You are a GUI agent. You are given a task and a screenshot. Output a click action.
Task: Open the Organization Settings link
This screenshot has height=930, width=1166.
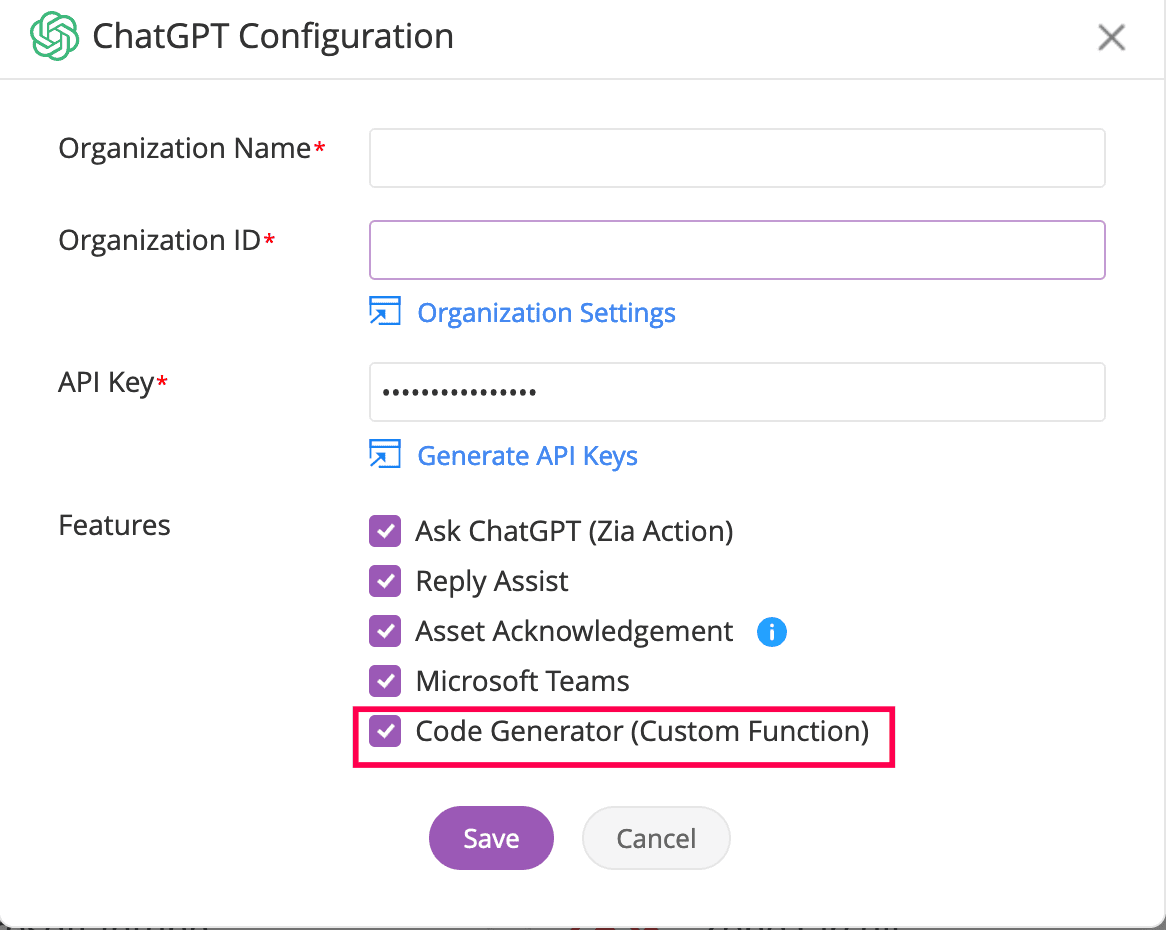(546, 313)
